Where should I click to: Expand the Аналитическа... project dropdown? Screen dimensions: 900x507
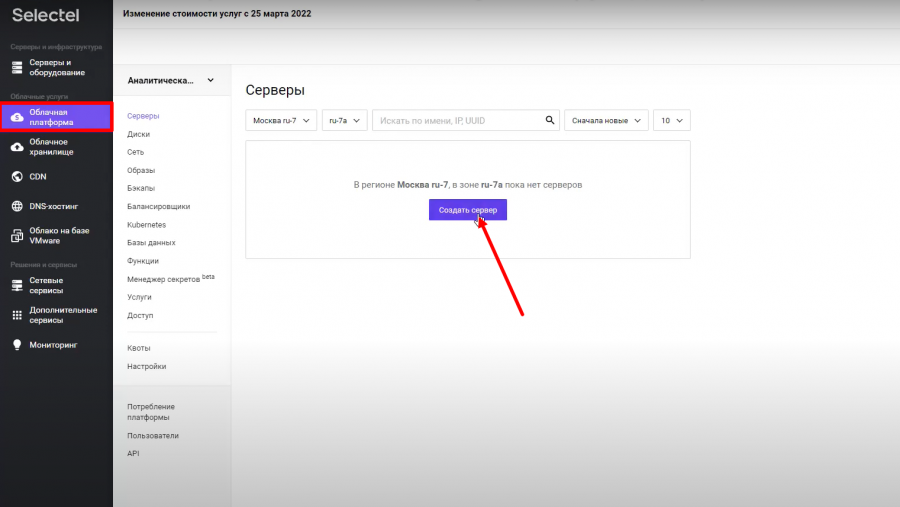point(171,80)
